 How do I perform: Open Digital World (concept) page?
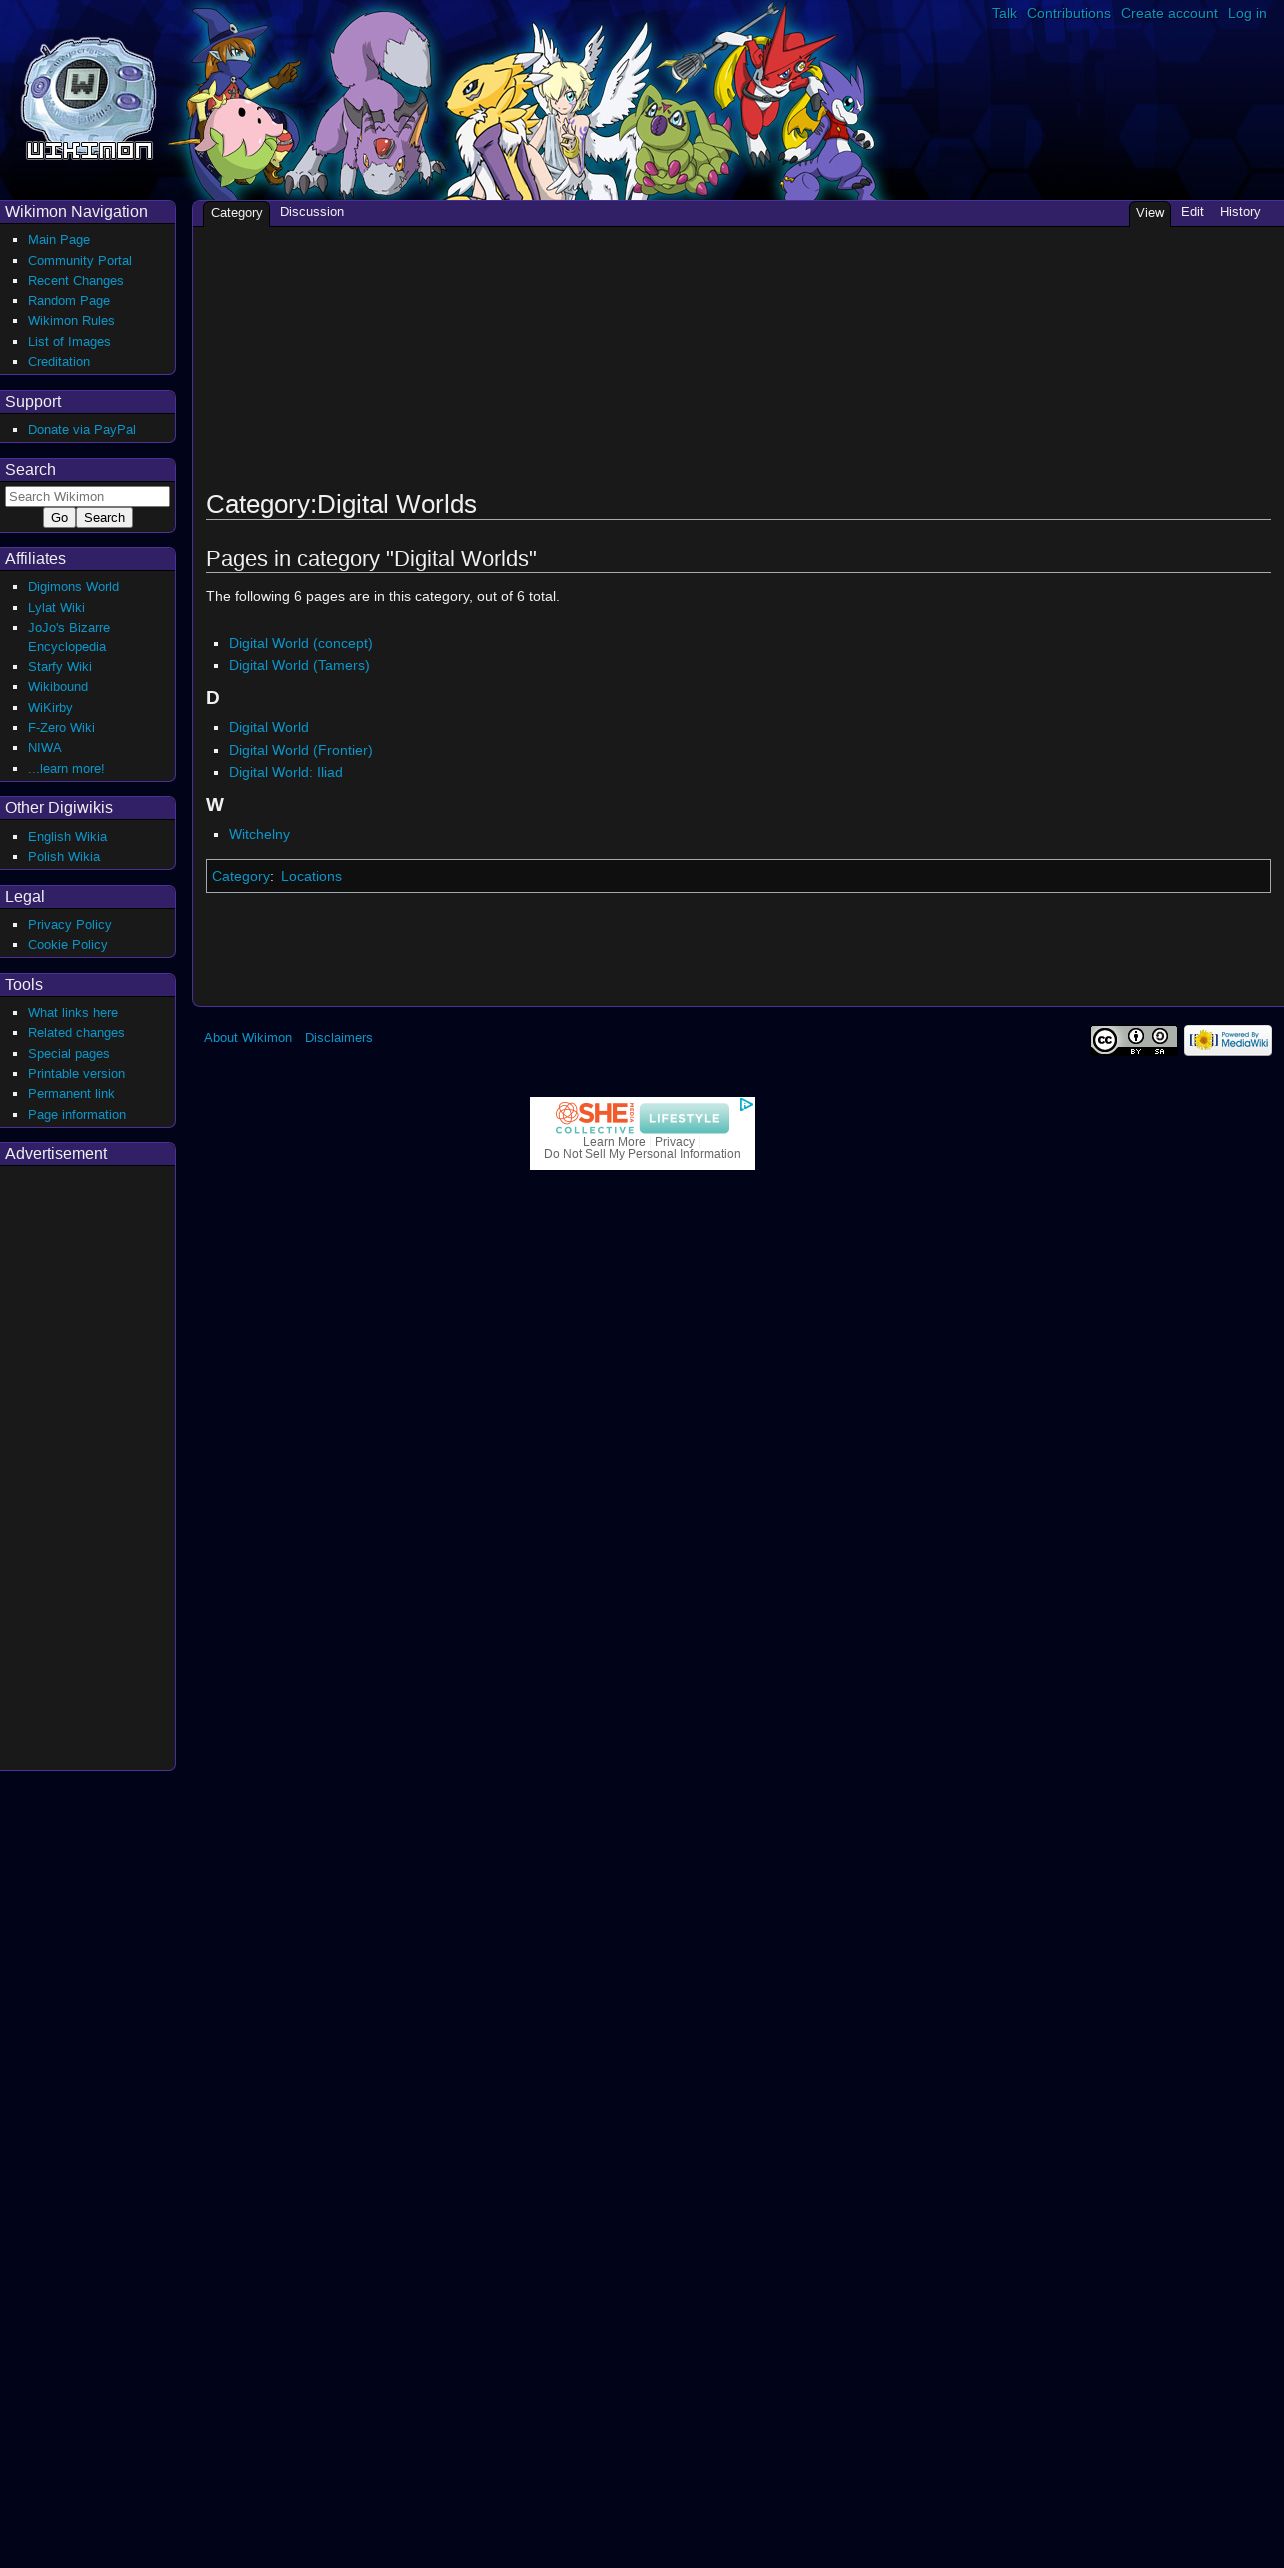click(x=301, y=643)
